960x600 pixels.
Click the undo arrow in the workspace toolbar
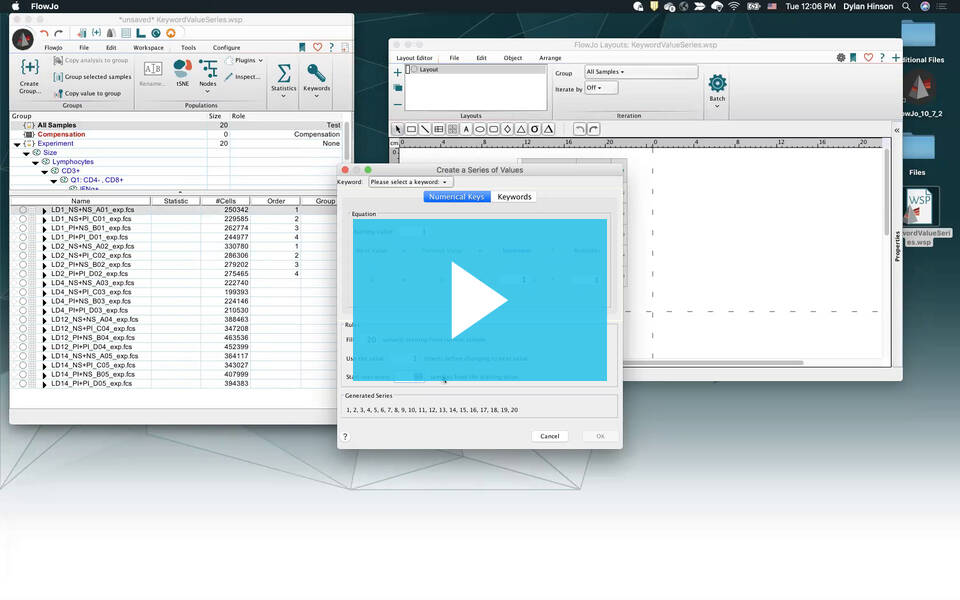[x=44, y=33]
